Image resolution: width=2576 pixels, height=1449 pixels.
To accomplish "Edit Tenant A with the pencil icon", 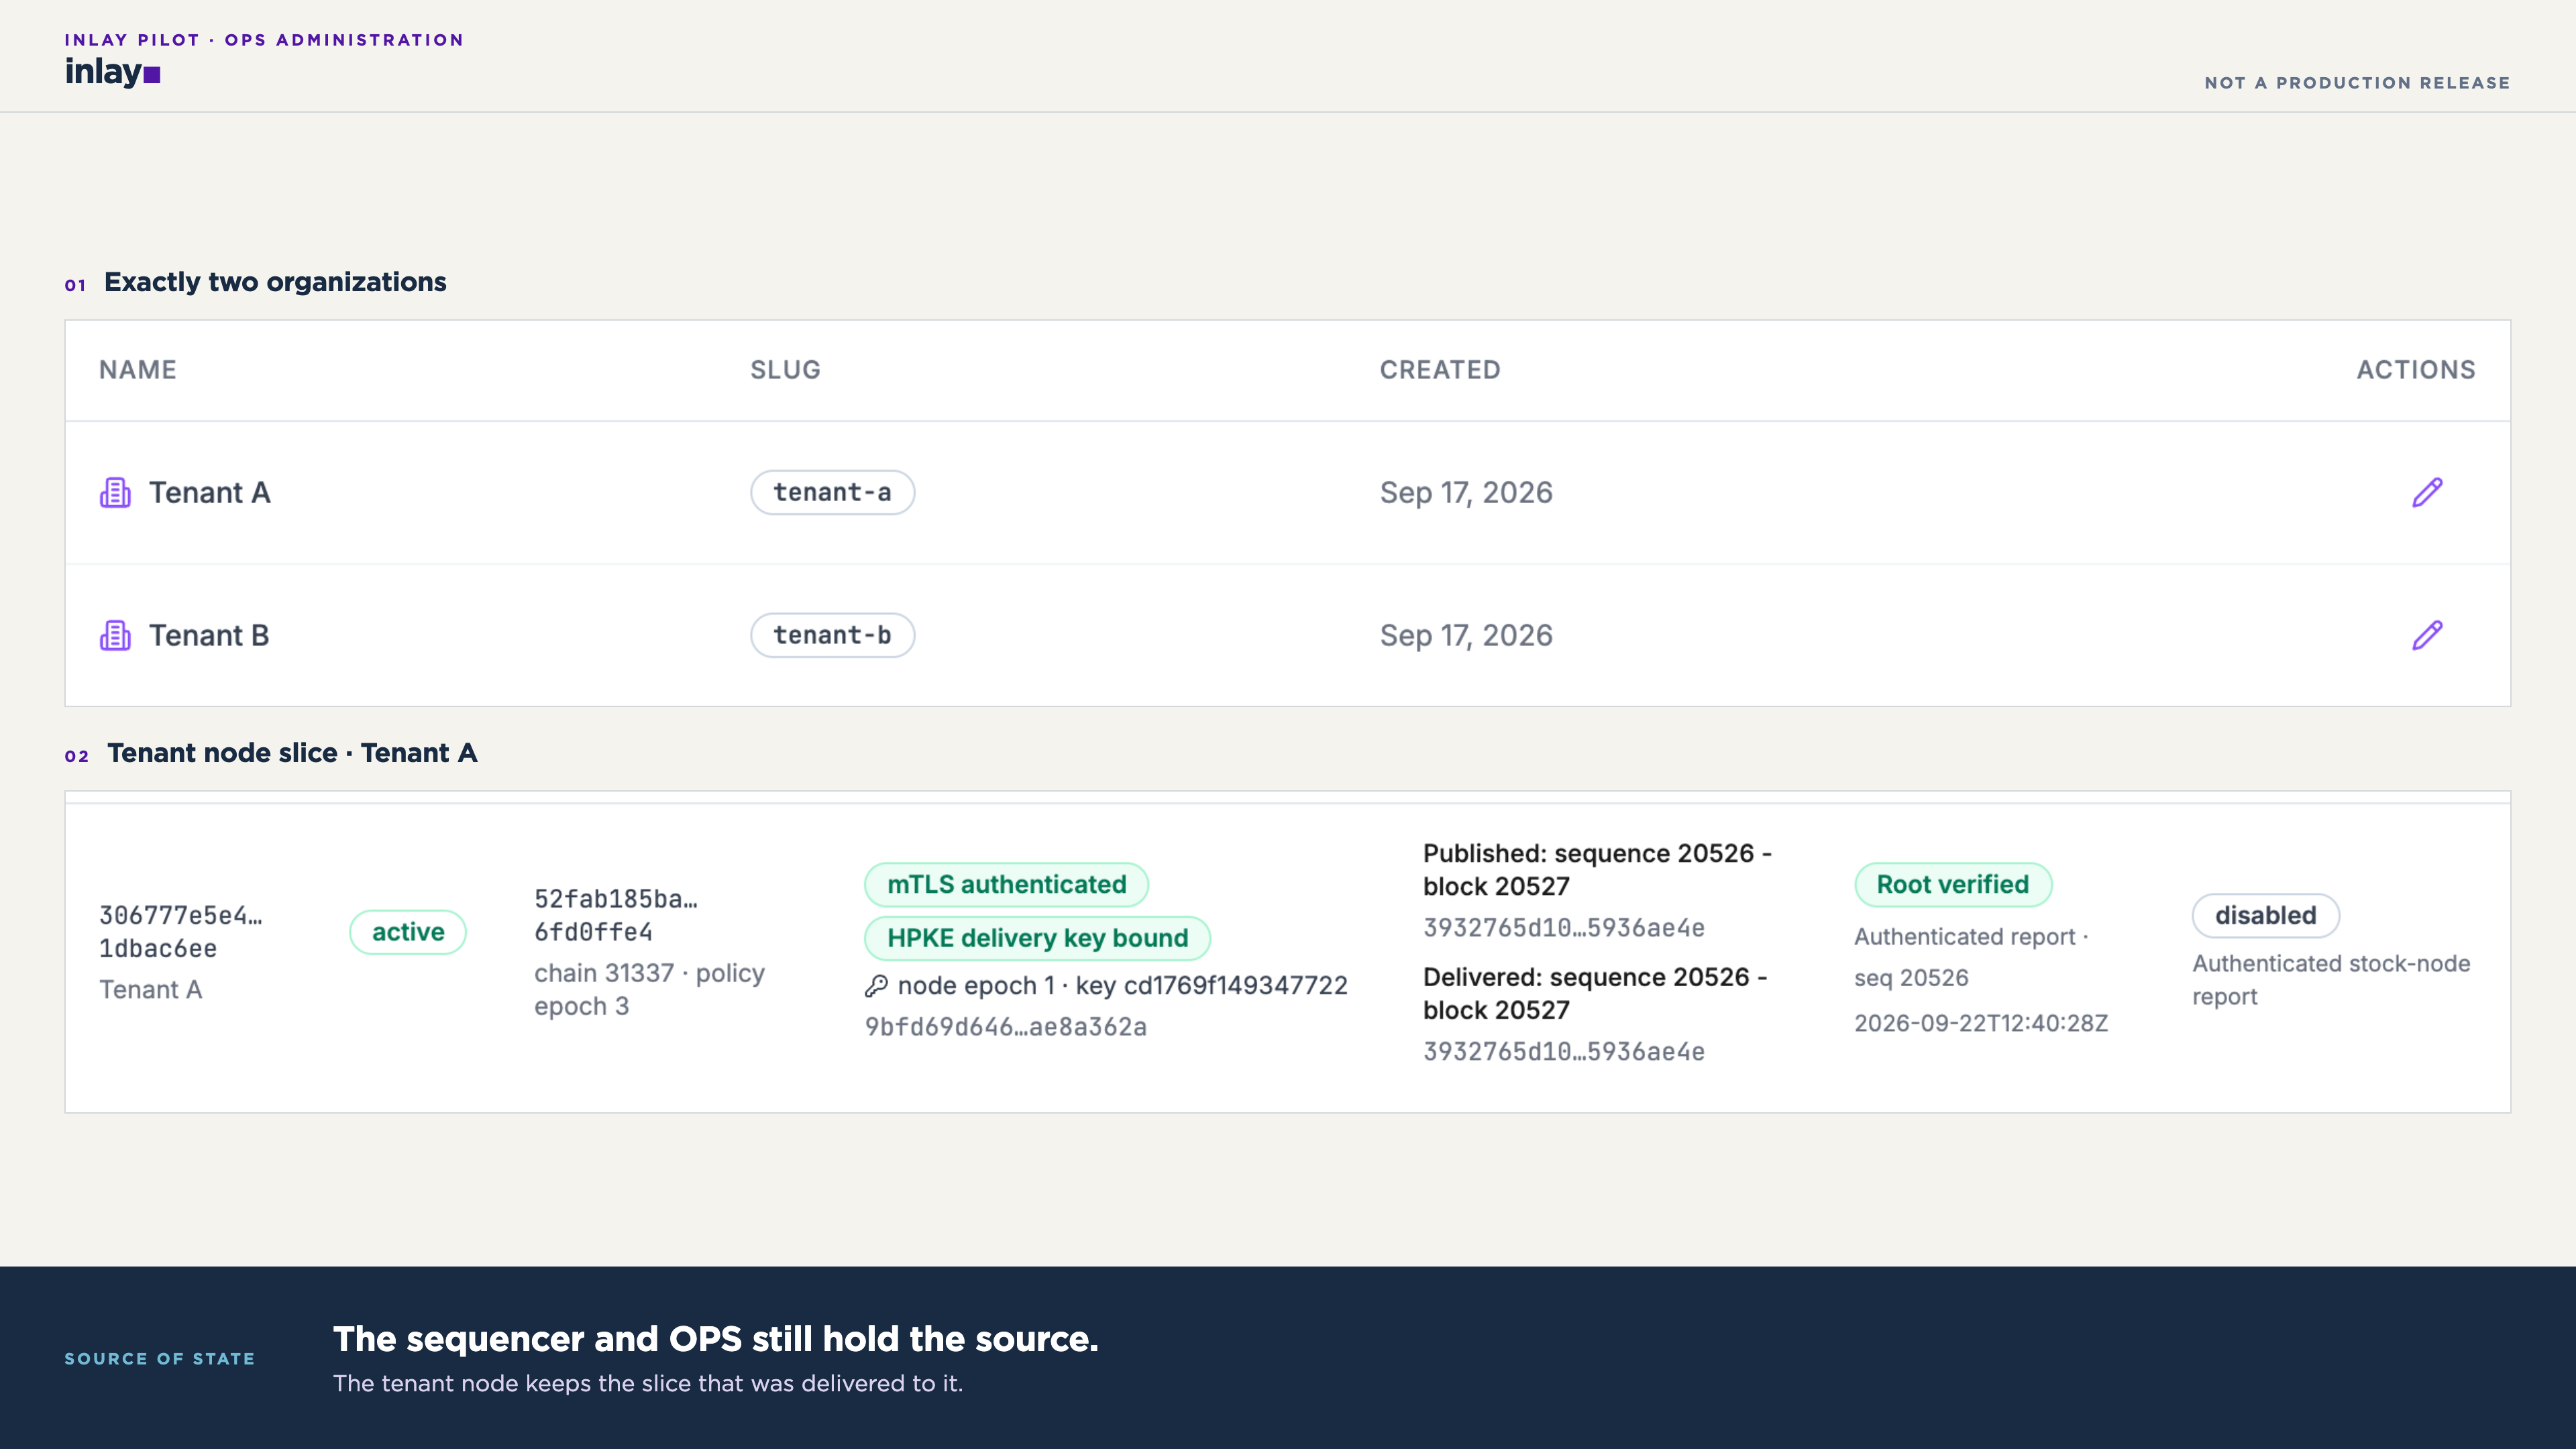I will click(x=2427, y=493).
